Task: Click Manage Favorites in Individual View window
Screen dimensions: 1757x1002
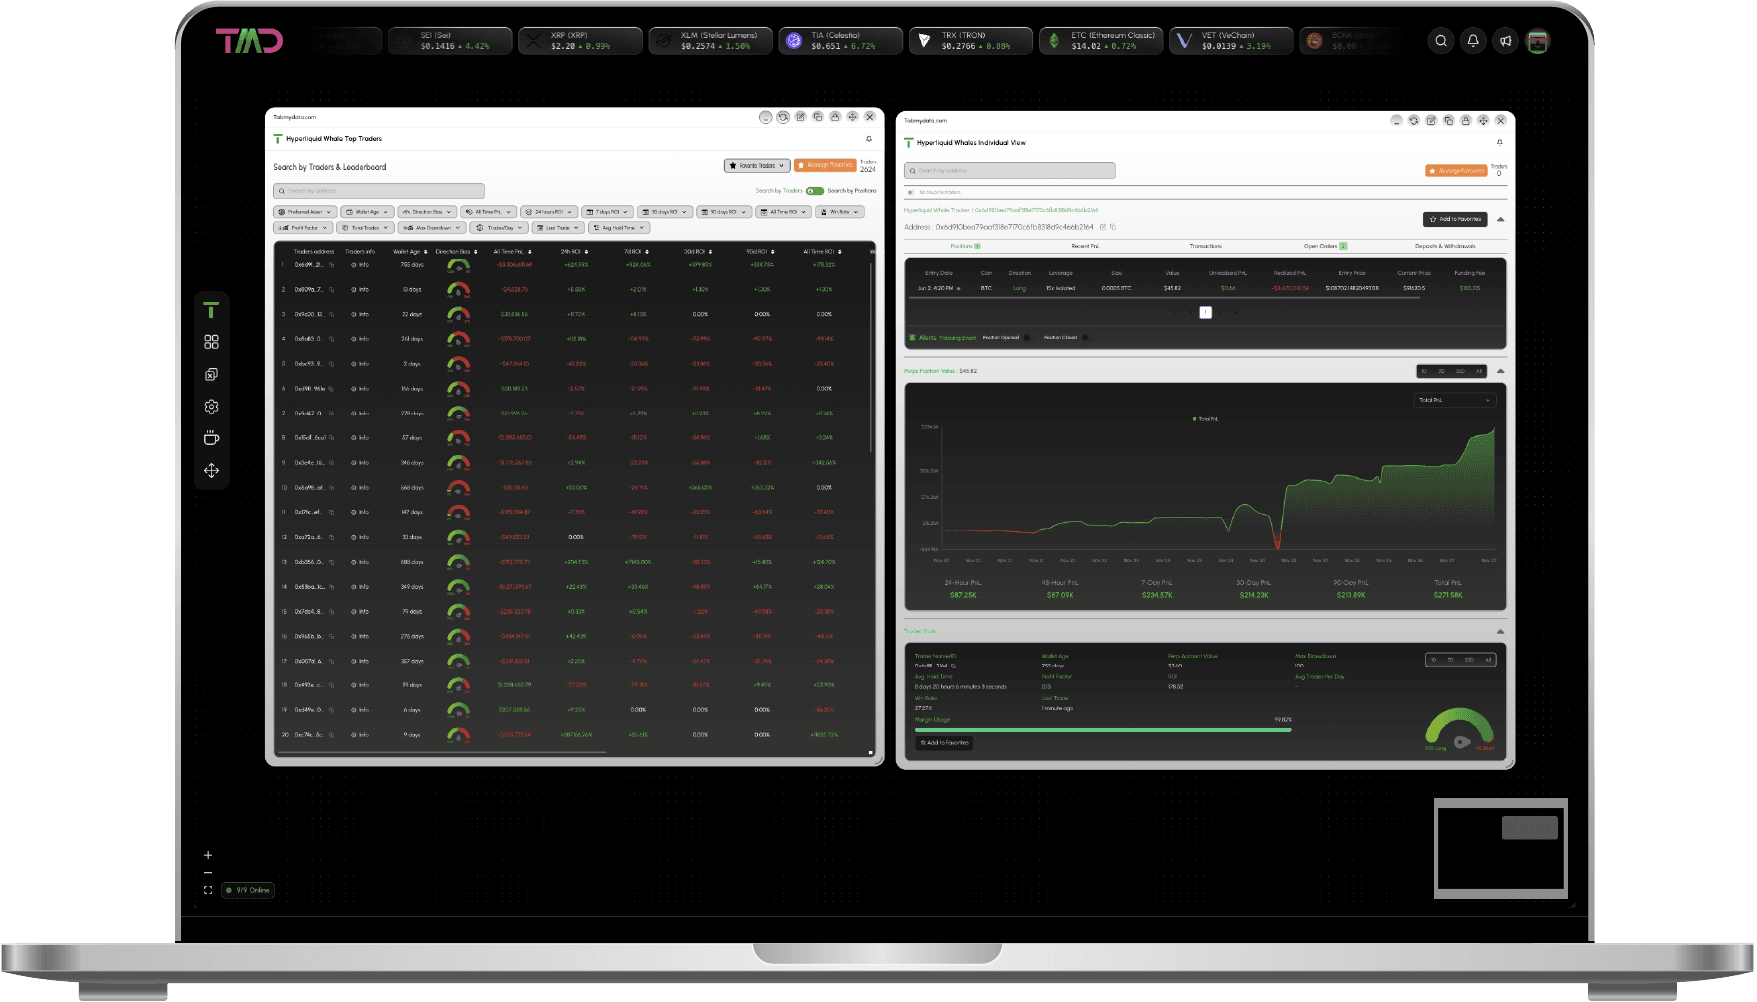Action: pos(1457,171)
